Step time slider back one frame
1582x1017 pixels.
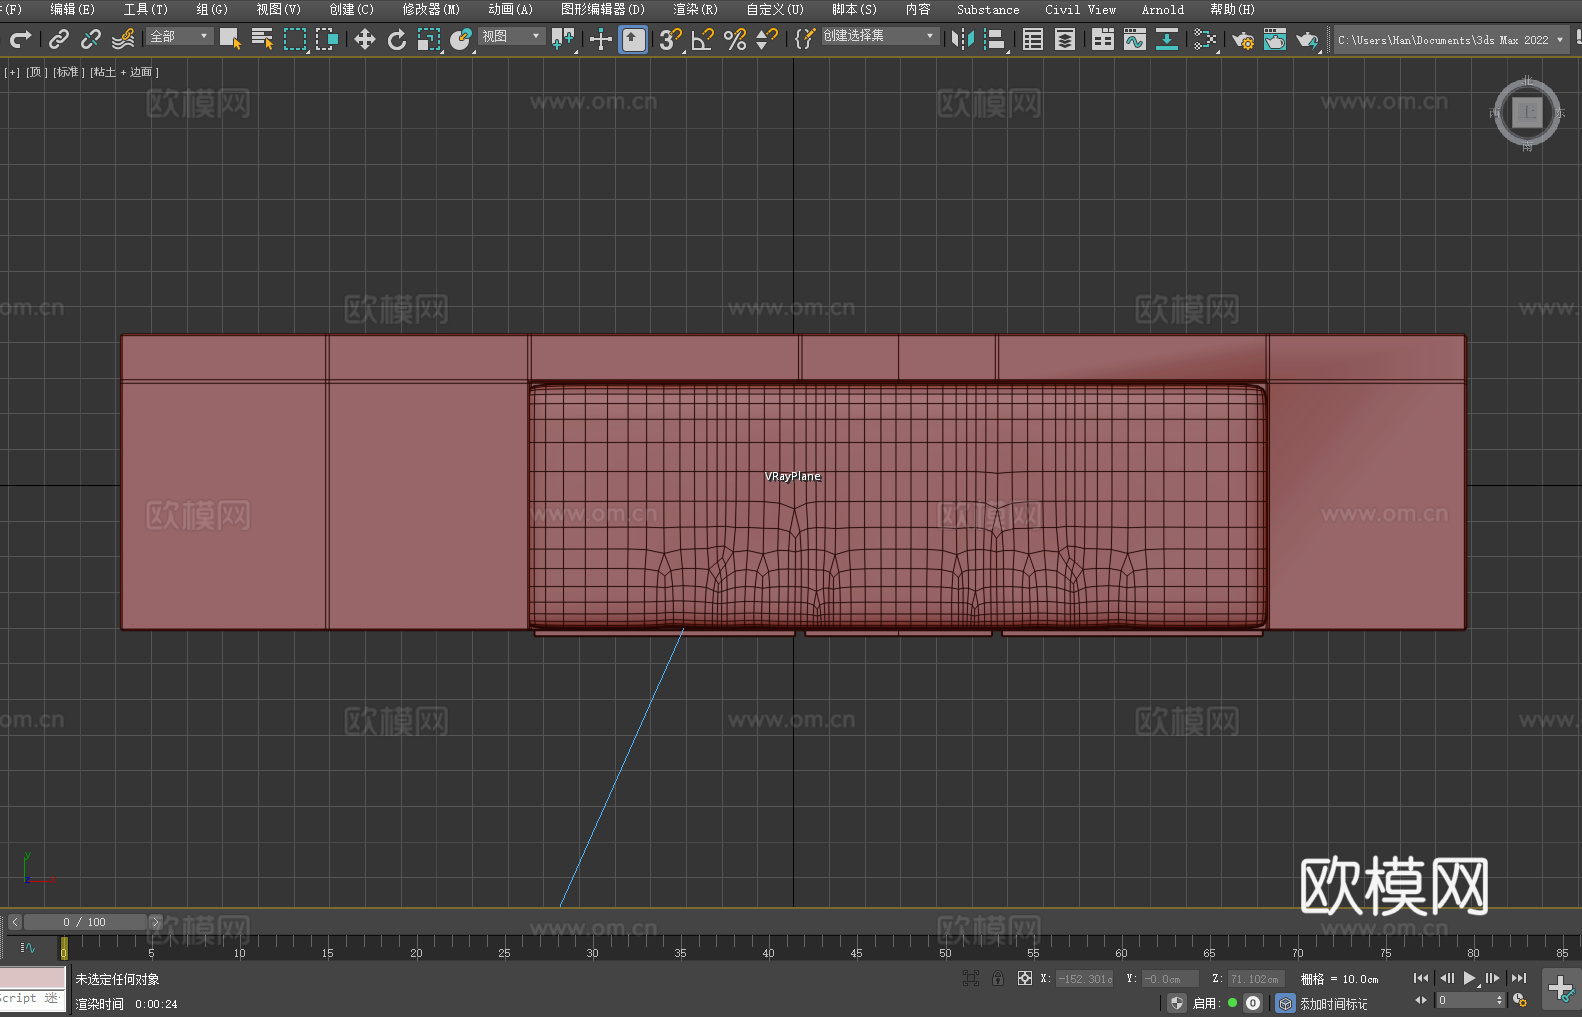point(14,922)
